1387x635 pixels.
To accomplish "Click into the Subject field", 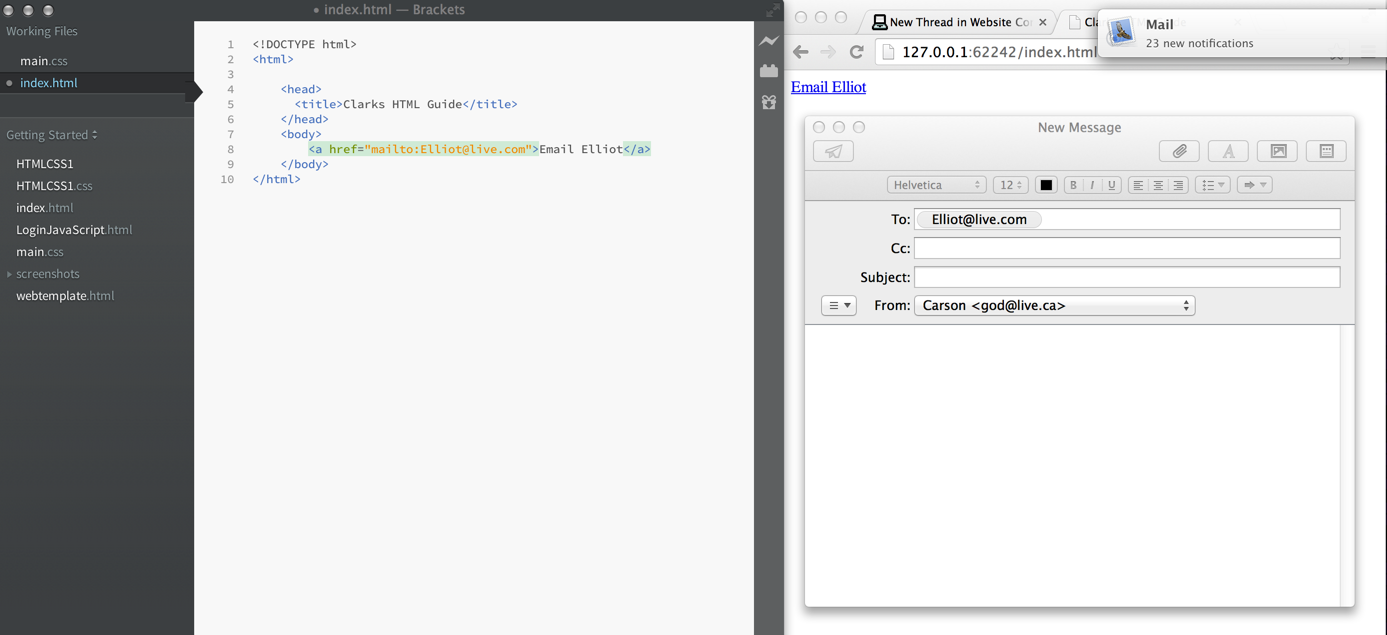I will click(1127, 277).
